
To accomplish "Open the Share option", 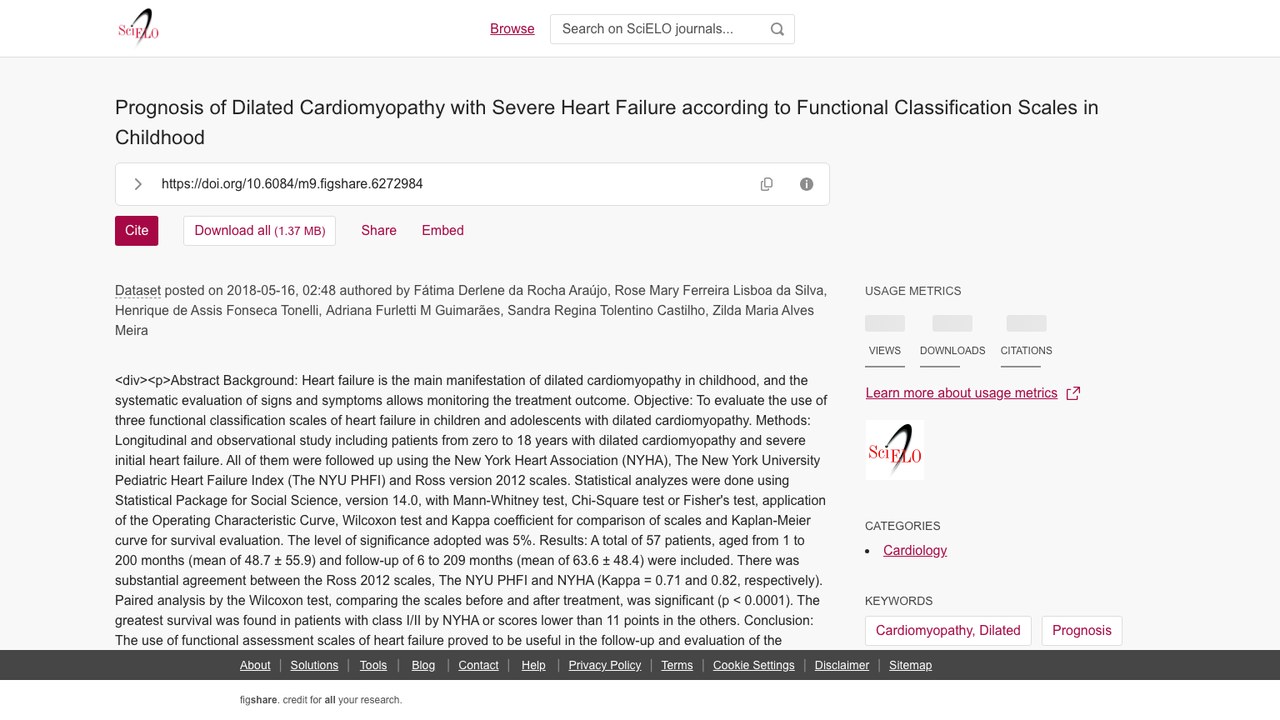I will pyautogui.click(x=379, y=230).
